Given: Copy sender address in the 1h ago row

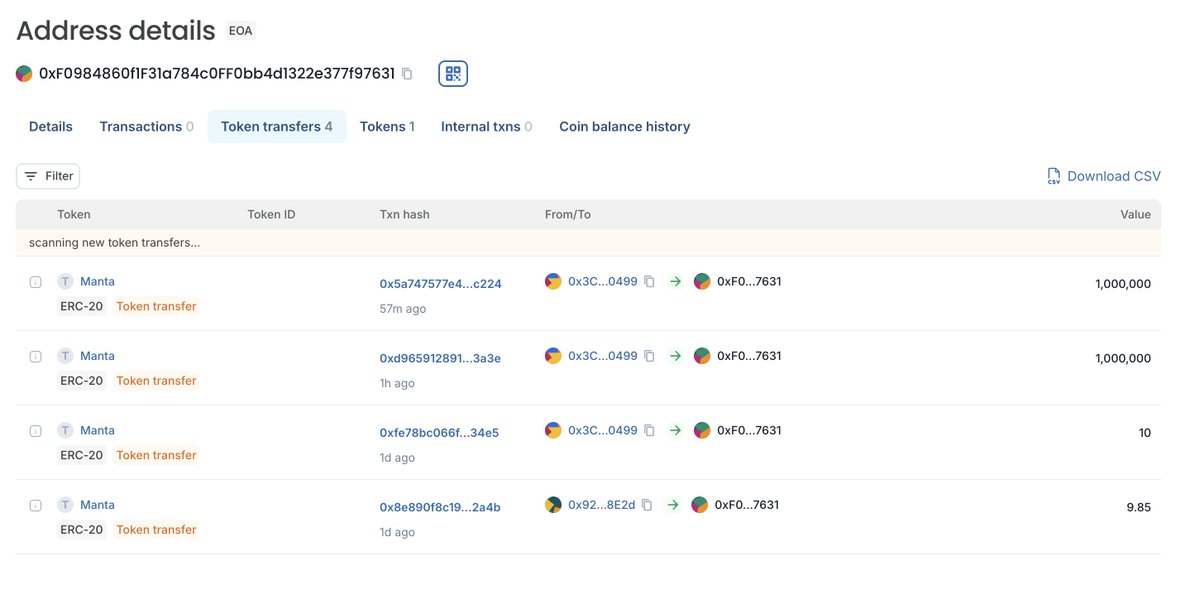Looking at the screenshot, I should (649, 356).
